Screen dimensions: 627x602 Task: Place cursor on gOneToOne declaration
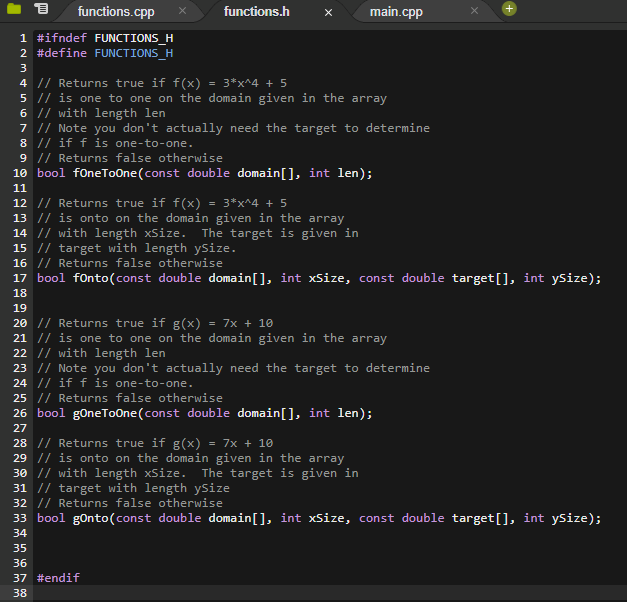pos(204,413)
